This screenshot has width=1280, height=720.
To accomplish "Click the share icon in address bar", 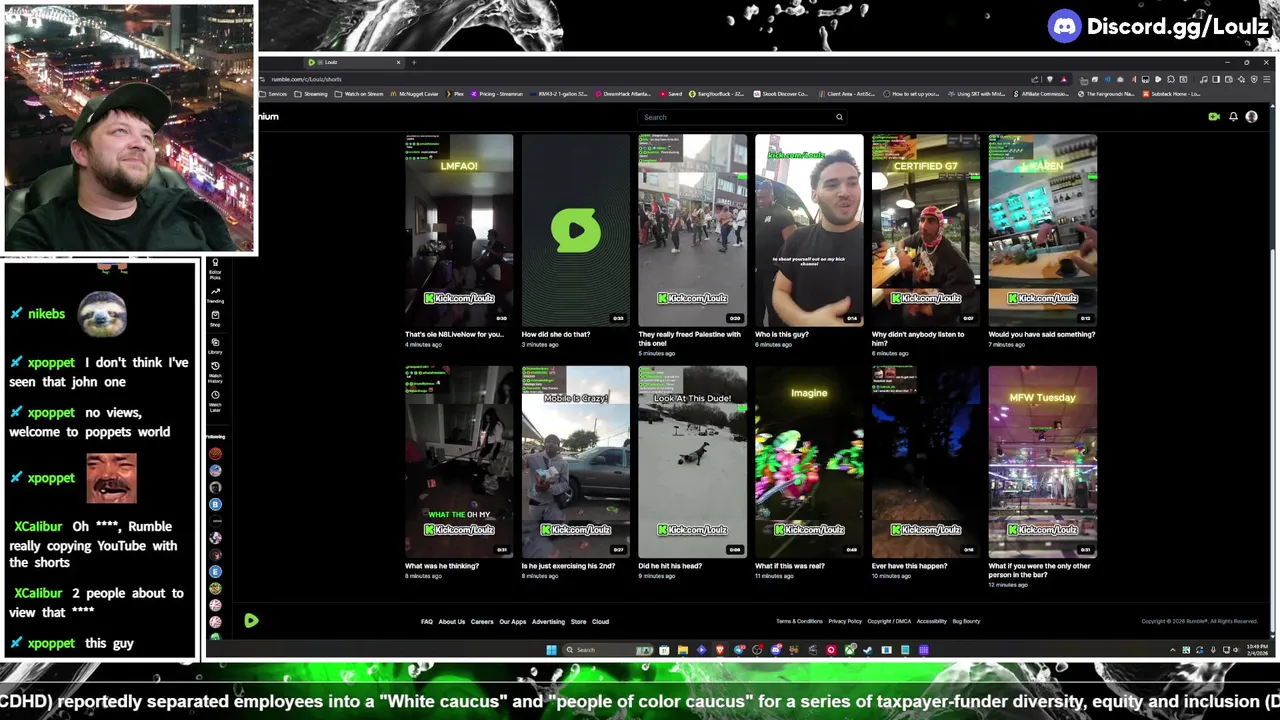I will tap(1035, 79).
